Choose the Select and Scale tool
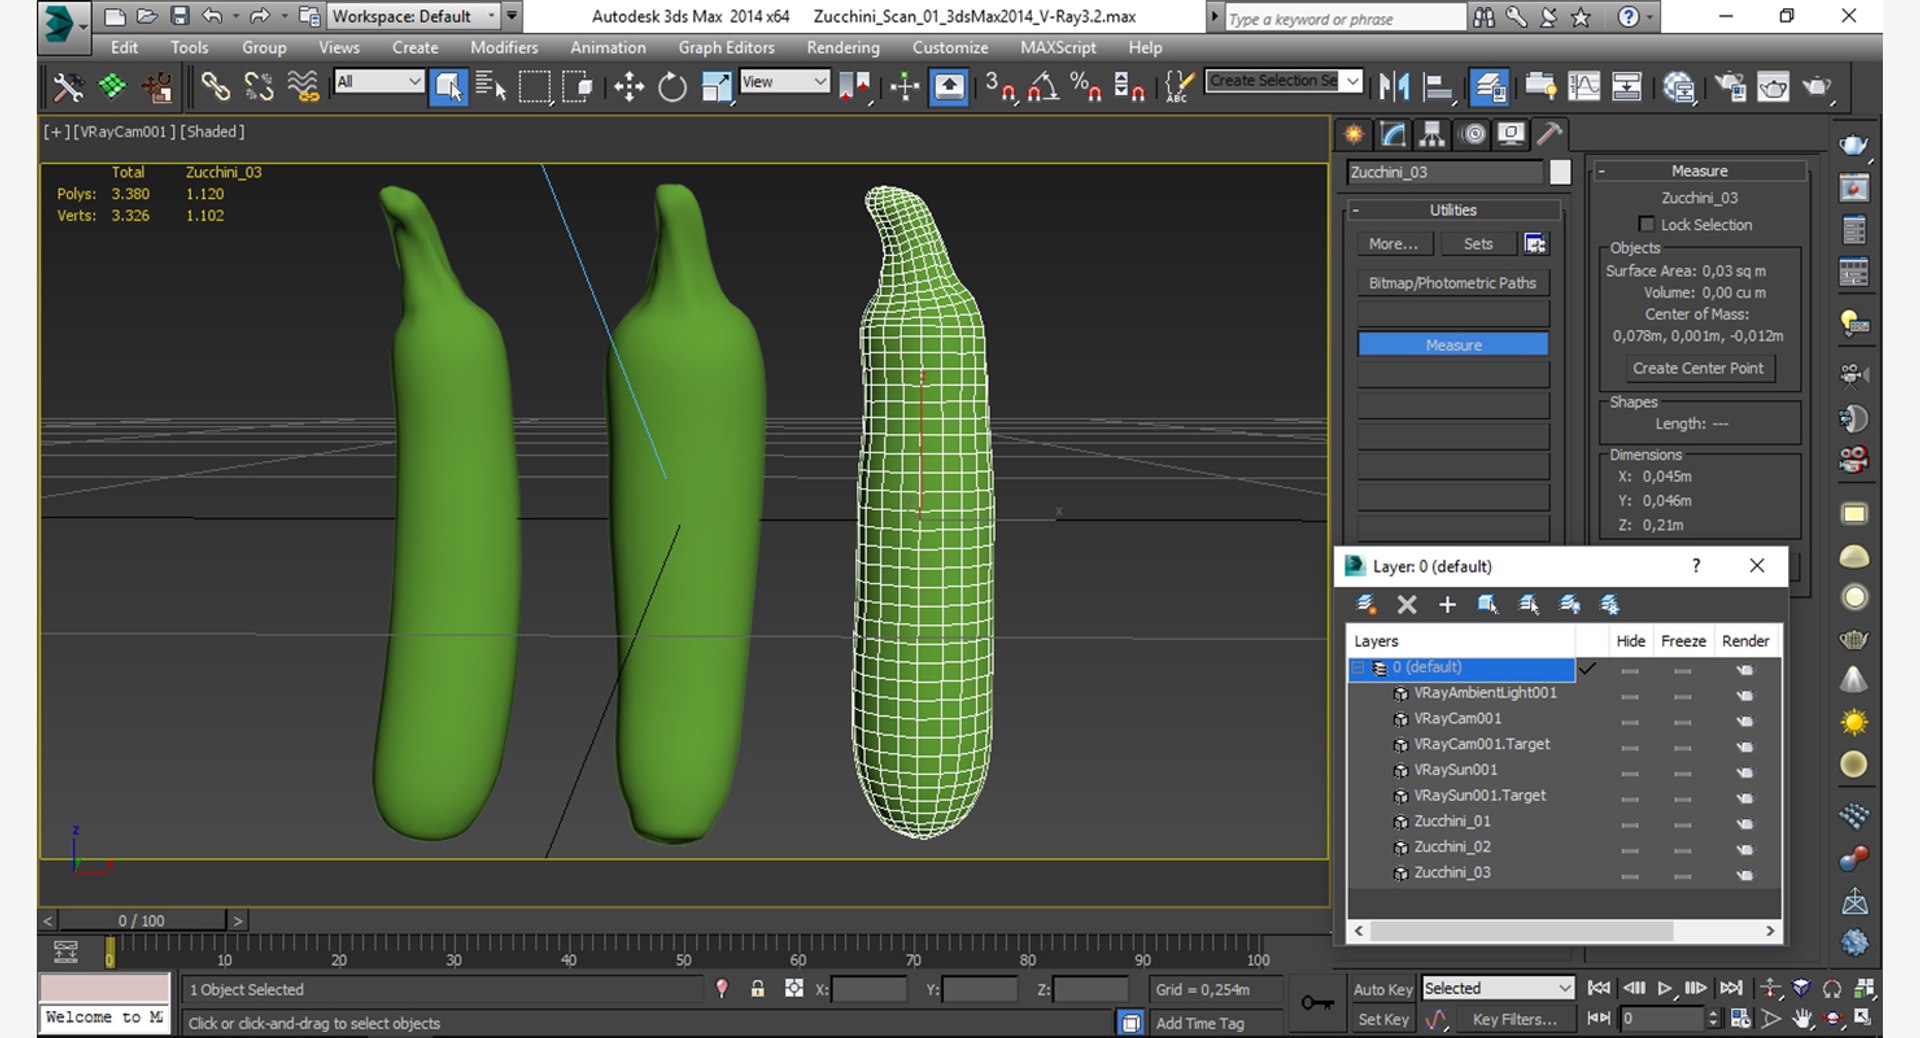This screenshot has height=1038, width=1920. tap(716, 87)
